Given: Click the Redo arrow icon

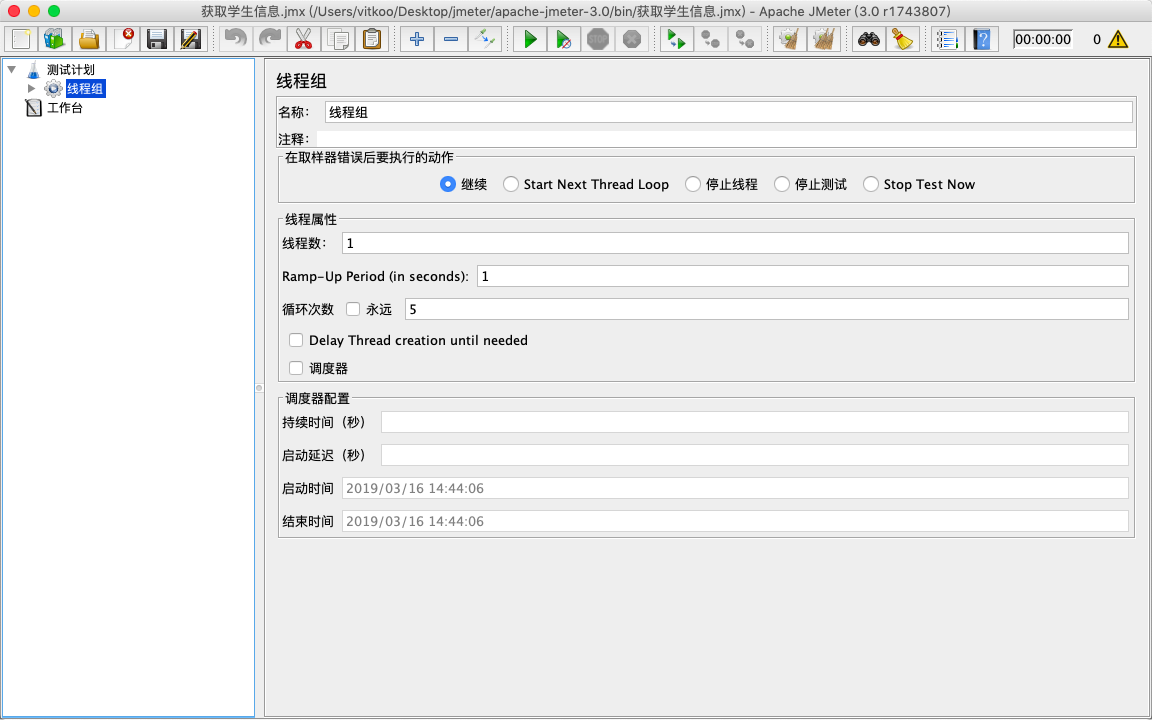Looking at the screenshot, I should pos(270,39).
